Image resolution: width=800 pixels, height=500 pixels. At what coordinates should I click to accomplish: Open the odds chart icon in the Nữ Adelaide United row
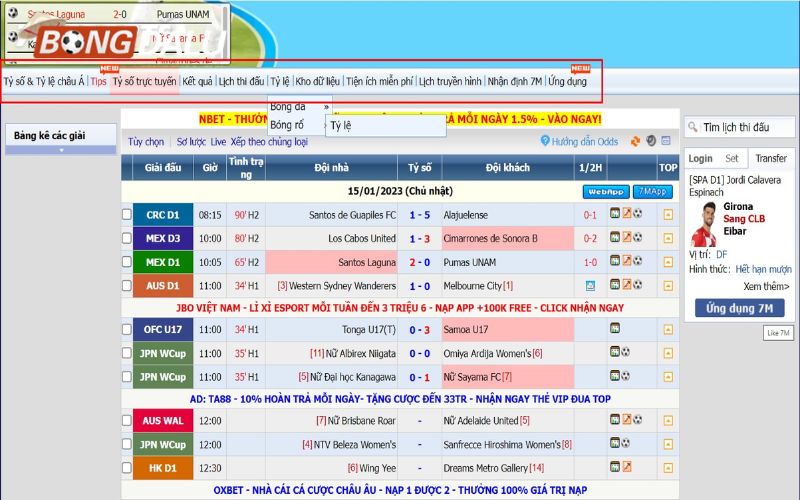click(627, 419)
